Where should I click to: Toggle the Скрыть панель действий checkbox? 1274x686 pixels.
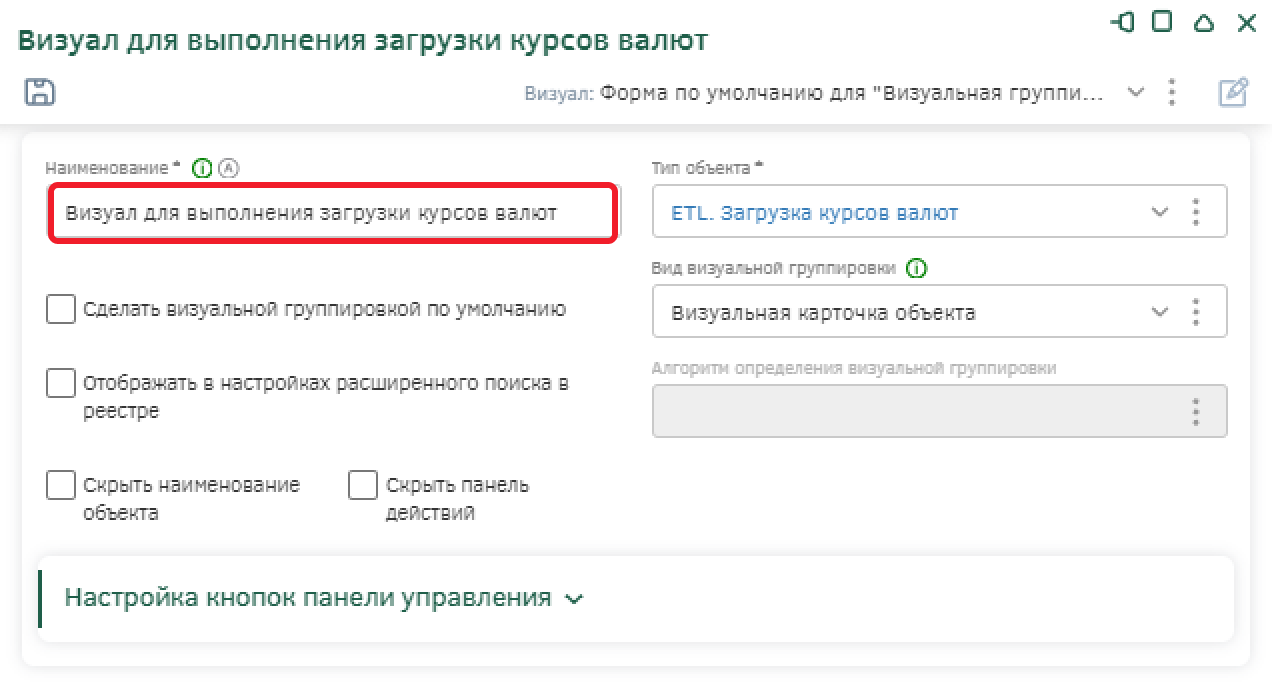click(x=362, y=485)
